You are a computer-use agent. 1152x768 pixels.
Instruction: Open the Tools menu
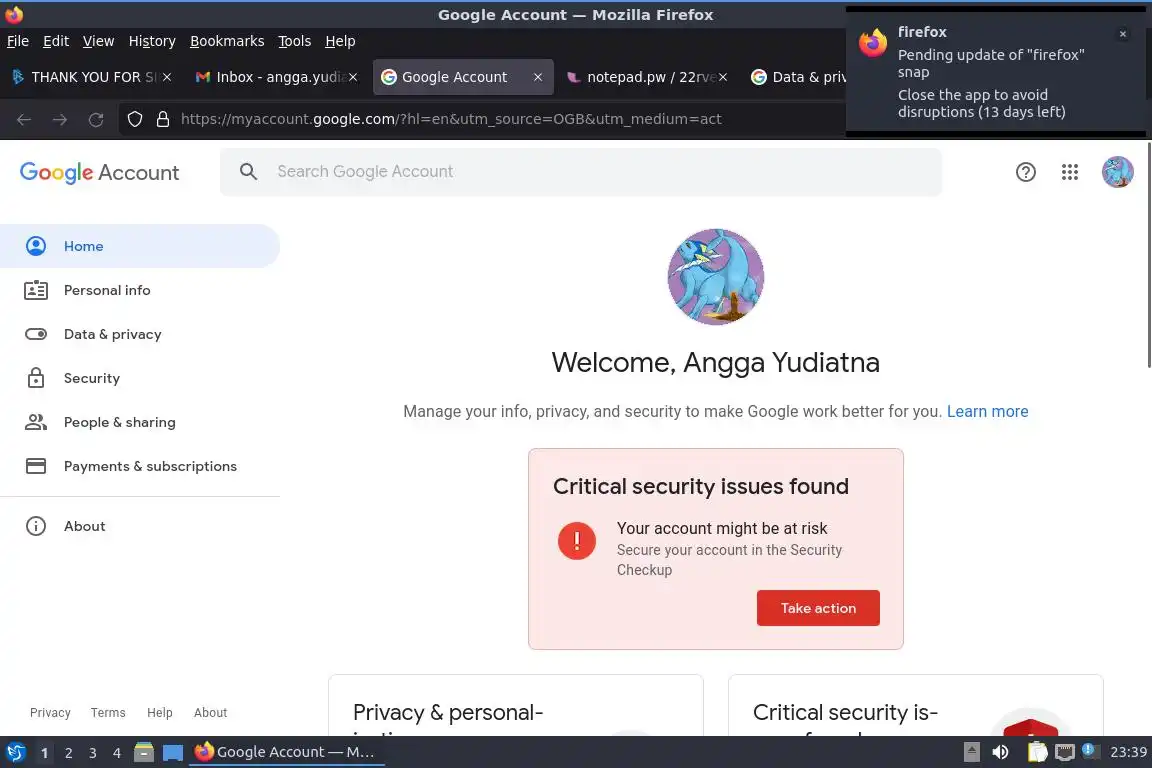pos(295,41)
